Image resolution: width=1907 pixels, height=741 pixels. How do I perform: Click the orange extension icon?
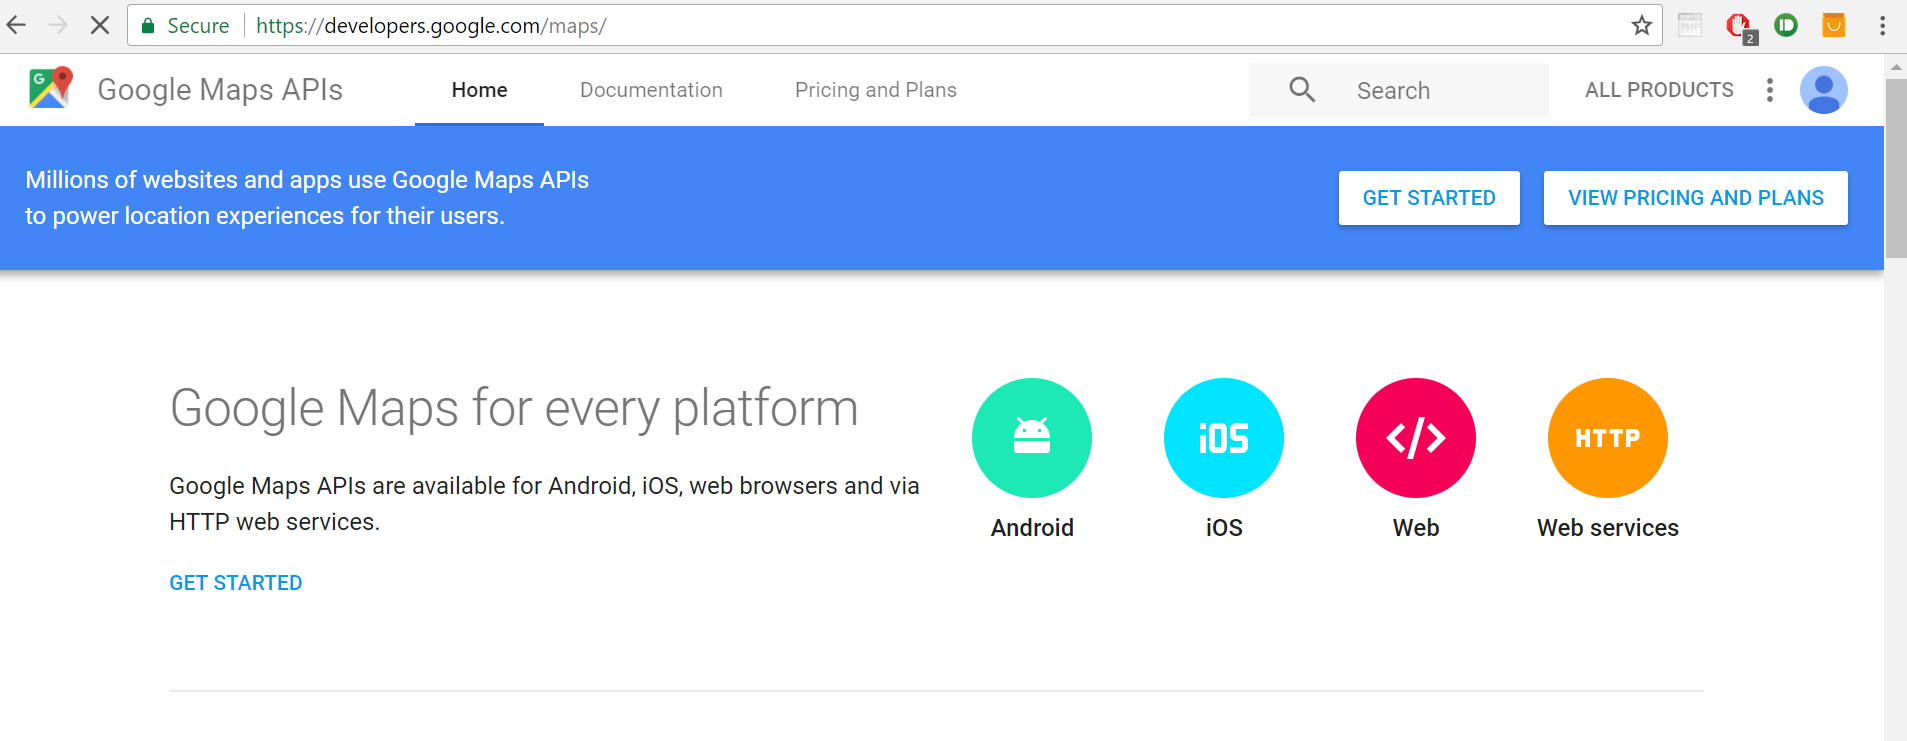[x=1834, y=25]
